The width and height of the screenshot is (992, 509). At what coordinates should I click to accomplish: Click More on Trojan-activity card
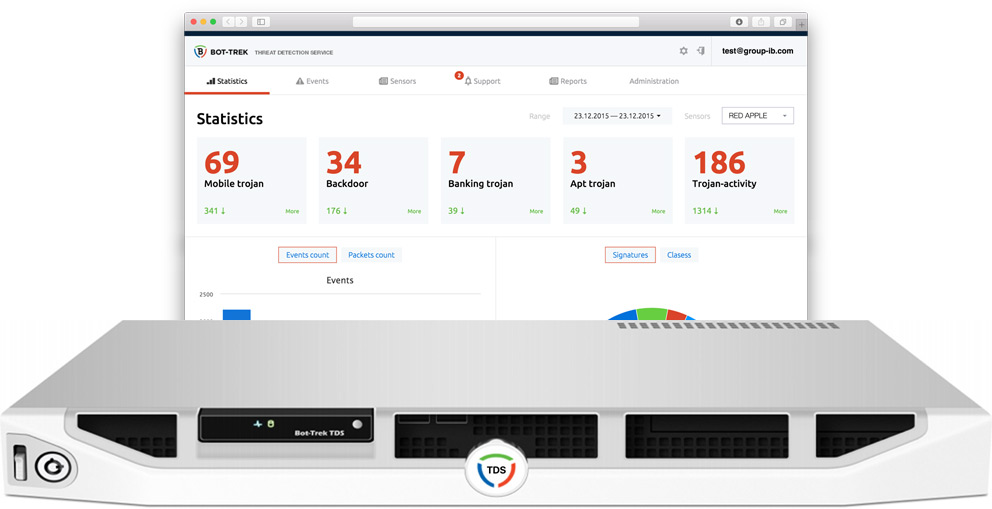coord(780,211)
